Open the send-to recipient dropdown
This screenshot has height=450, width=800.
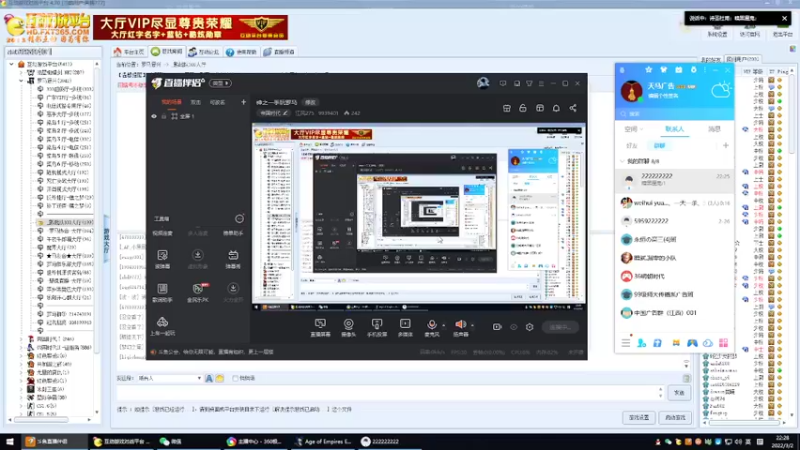(x=169, y=379)
